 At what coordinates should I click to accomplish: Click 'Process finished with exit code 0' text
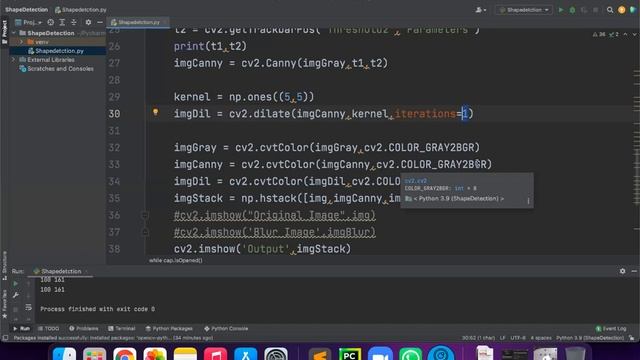coord(97,309)
